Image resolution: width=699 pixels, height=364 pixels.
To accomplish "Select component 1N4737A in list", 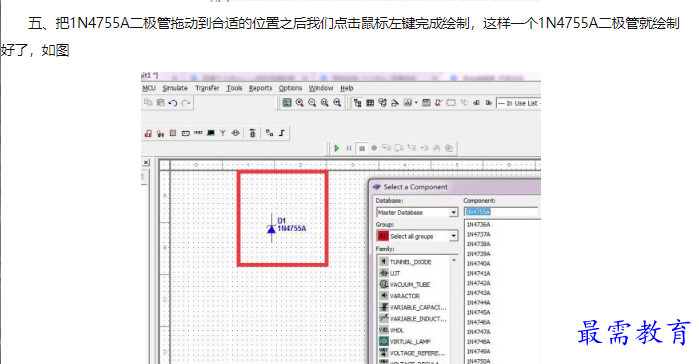I will click(x=478, y=234).
